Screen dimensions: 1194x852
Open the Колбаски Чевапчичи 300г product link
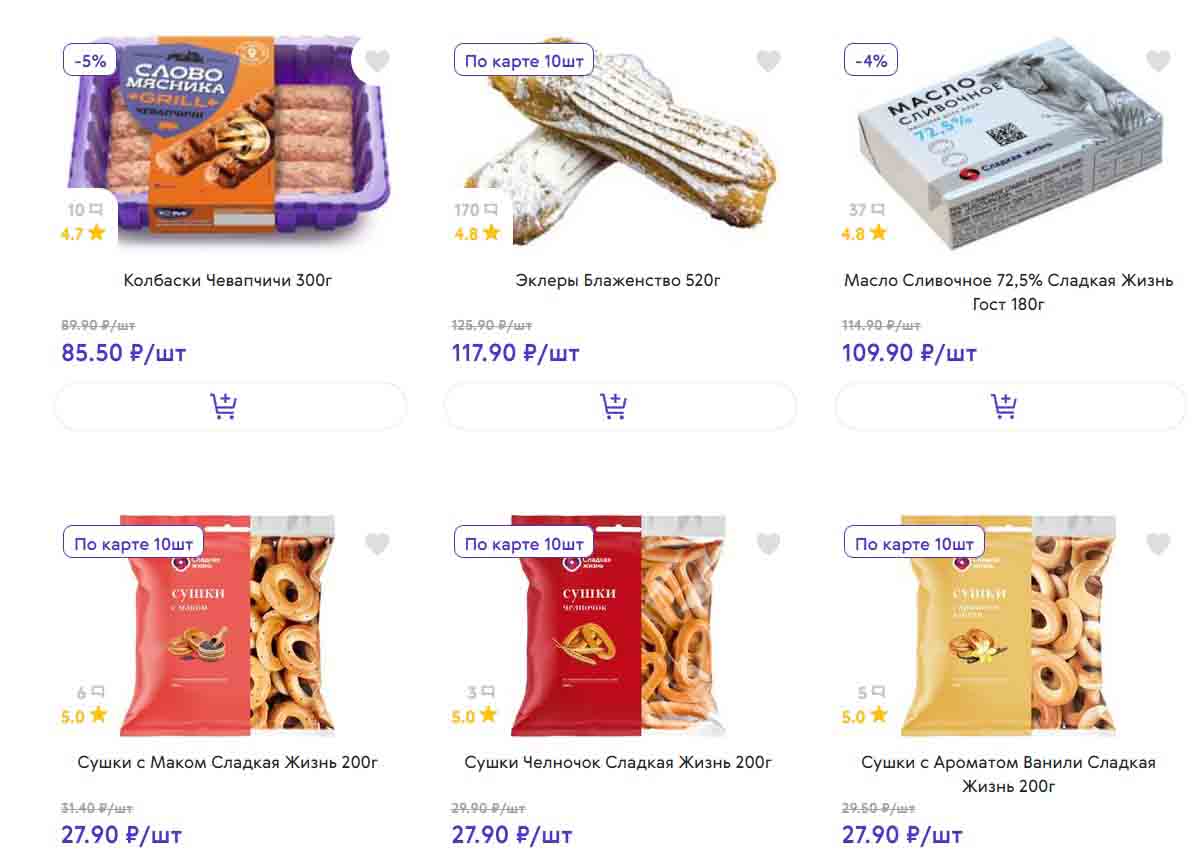coord(228,280)
